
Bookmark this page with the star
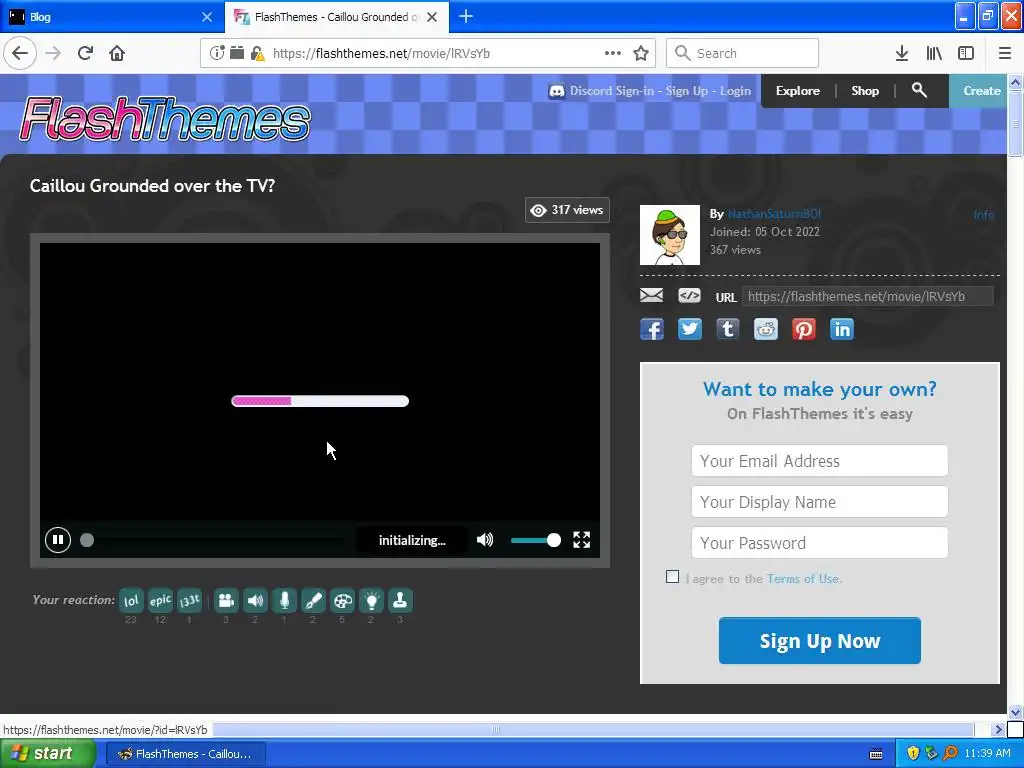[641, 53]
